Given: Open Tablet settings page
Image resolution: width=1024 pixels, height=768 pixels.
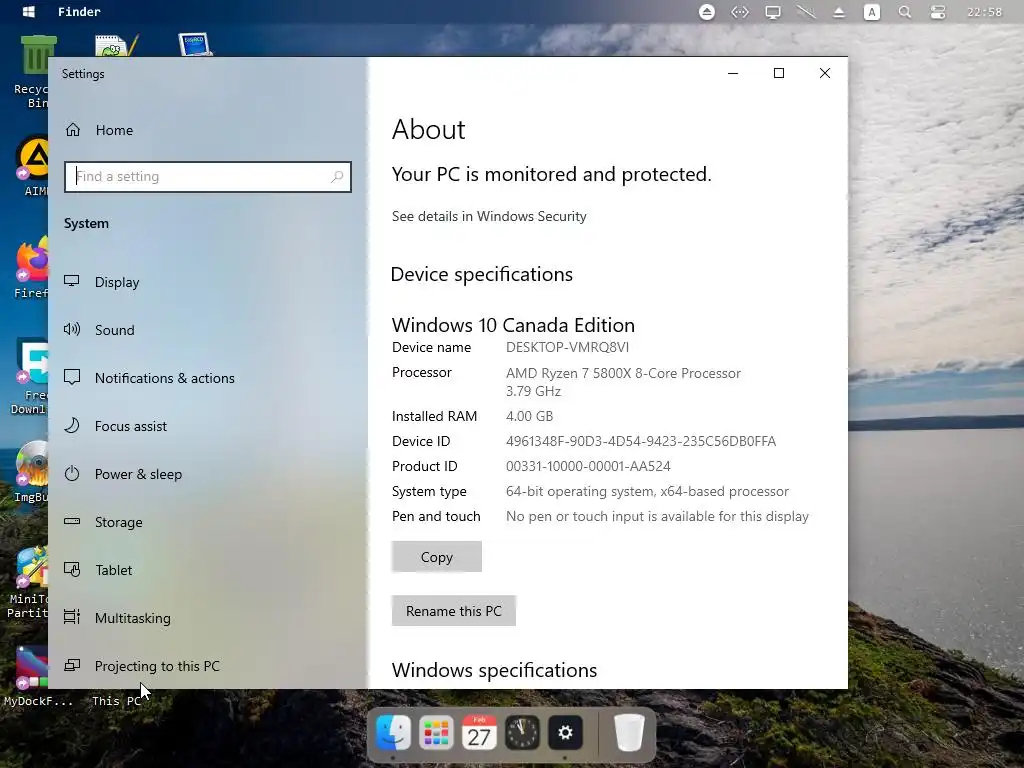Looking at the screenshot, I should (114, 570).
